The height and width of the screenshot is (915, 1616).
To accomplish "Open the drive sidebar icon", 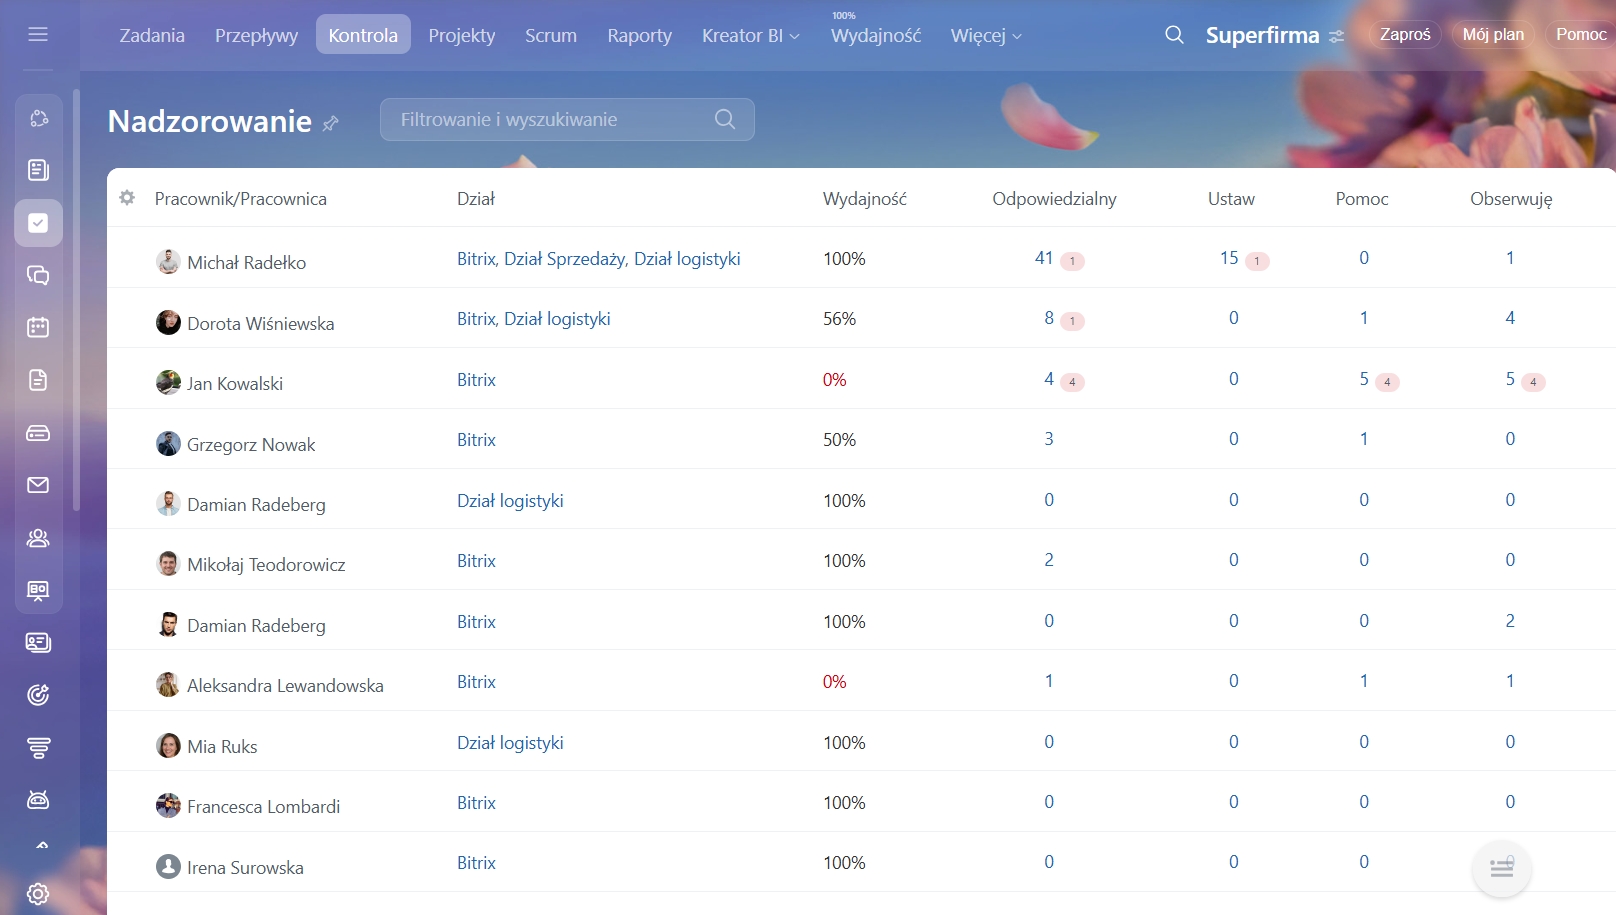I will (x=38, y=433).
